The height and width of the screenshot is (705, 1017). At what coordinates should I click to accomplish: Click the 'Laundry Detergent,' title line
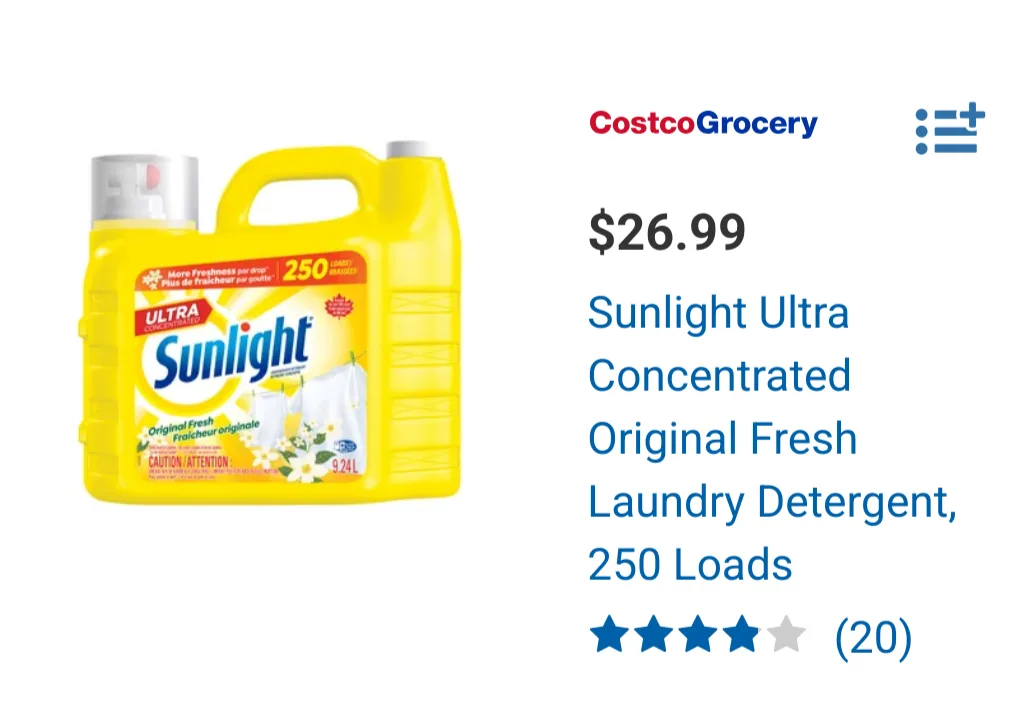[x=772, y=502]
